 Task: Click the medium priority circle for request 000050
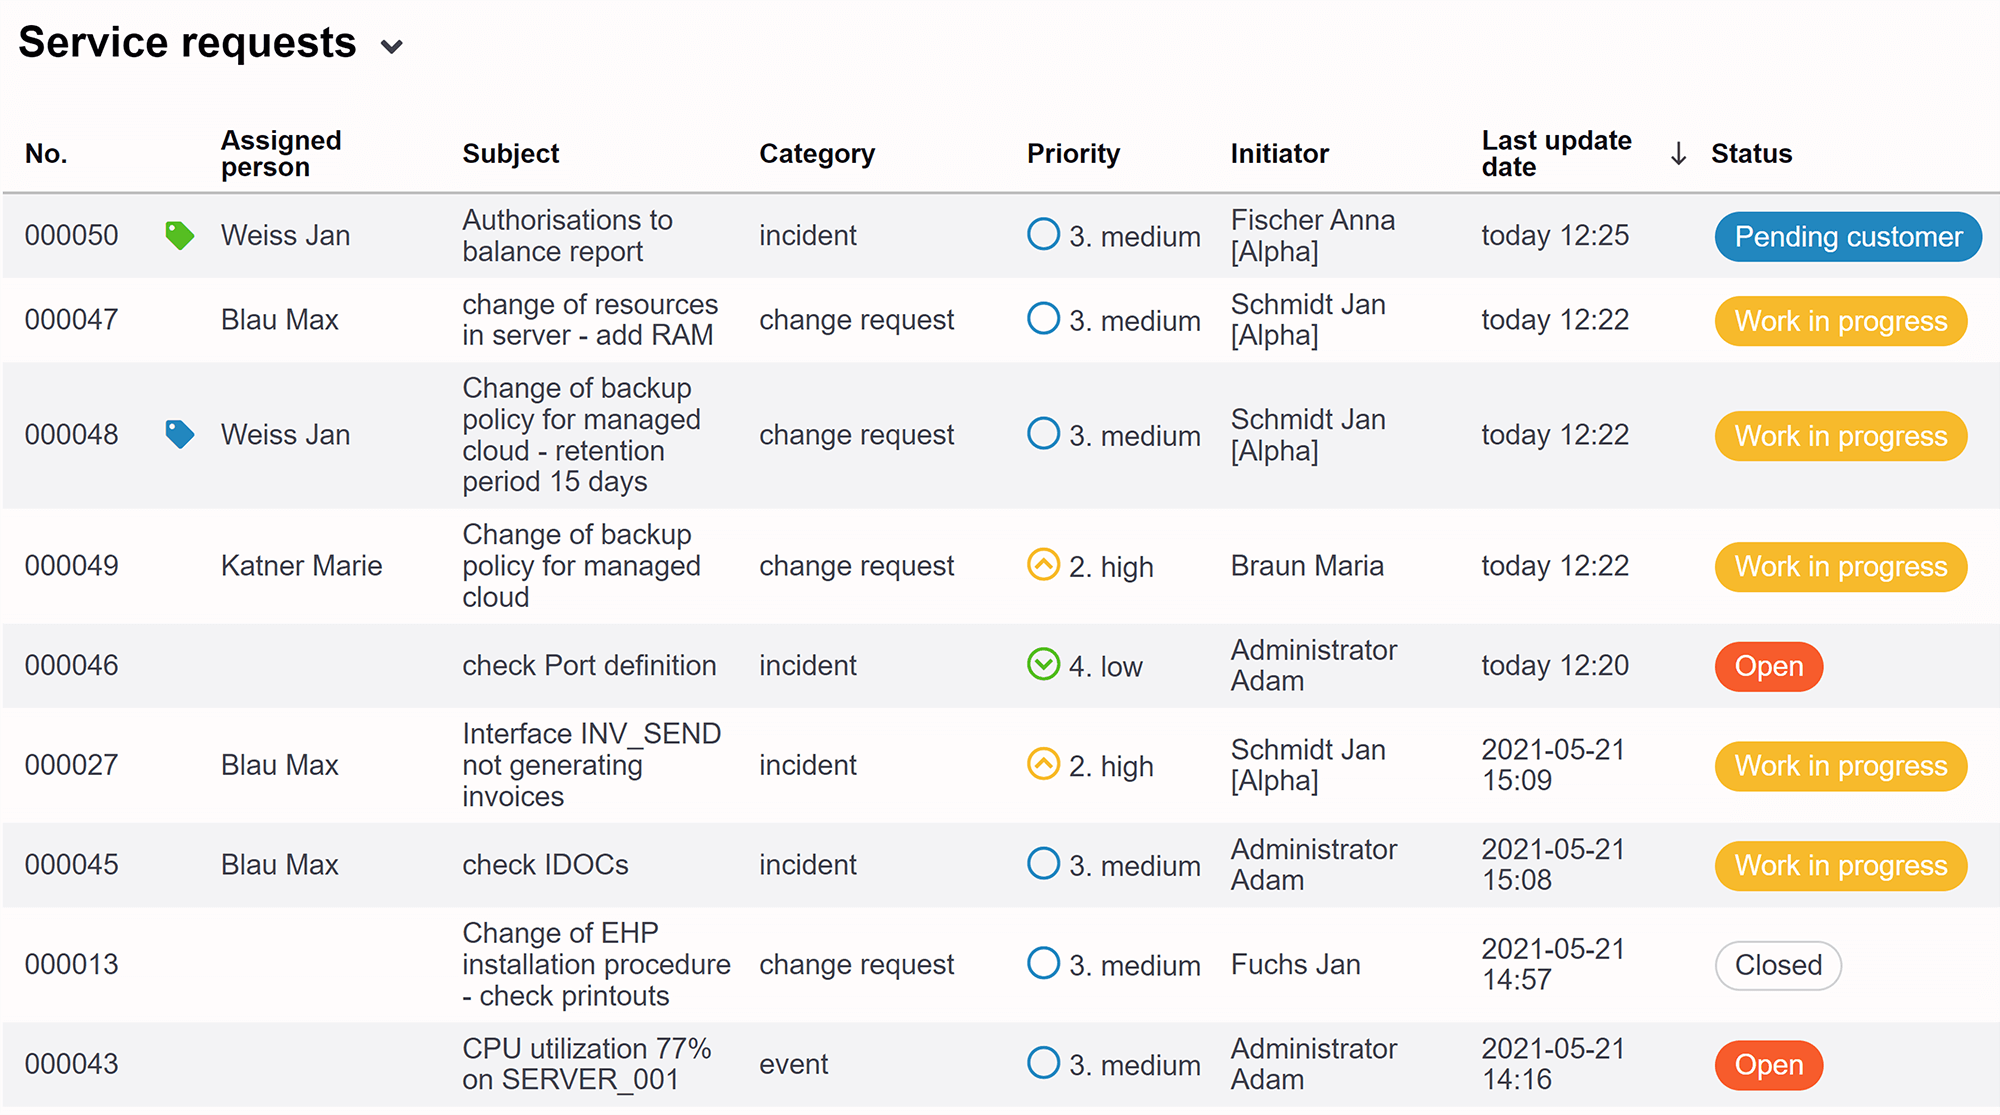1043,234
